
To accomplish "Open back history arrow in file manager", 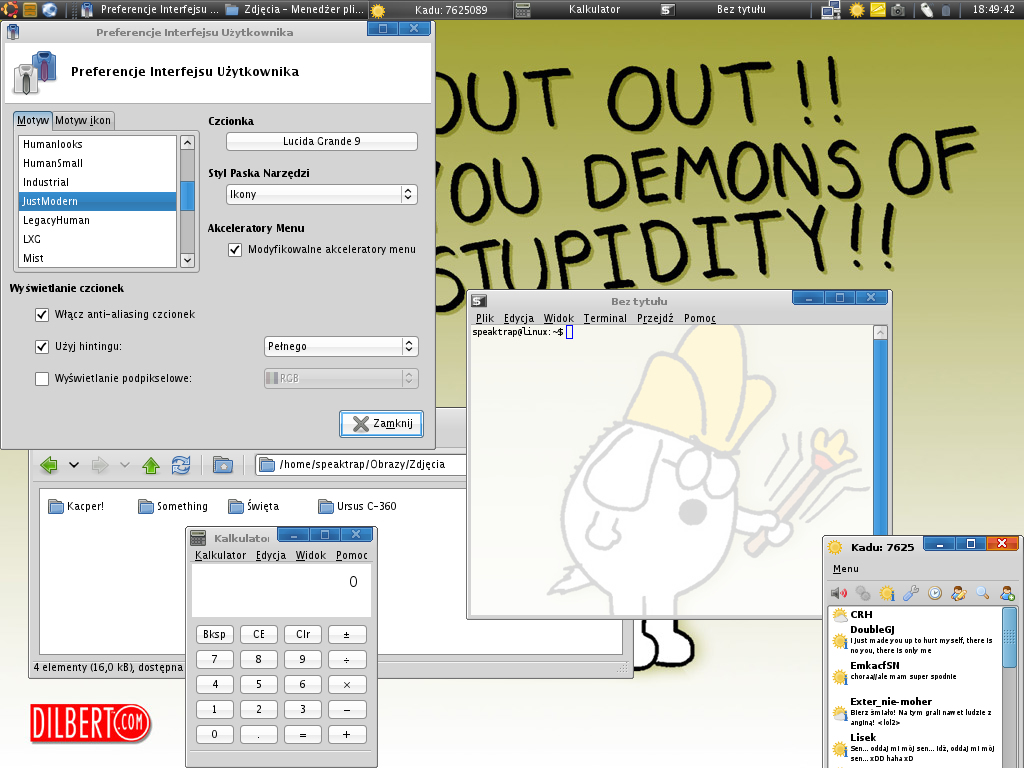I will pyautogui.click(x=74, y=465).
